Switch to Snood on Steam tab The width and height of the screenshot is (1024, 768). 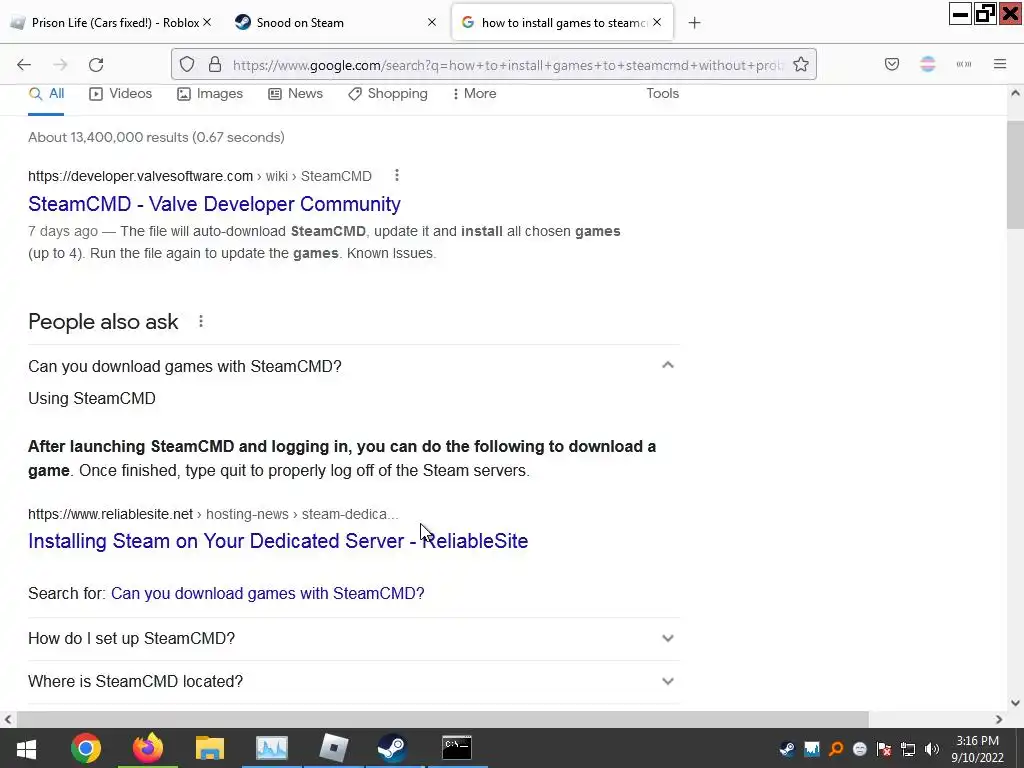(336, 23)
